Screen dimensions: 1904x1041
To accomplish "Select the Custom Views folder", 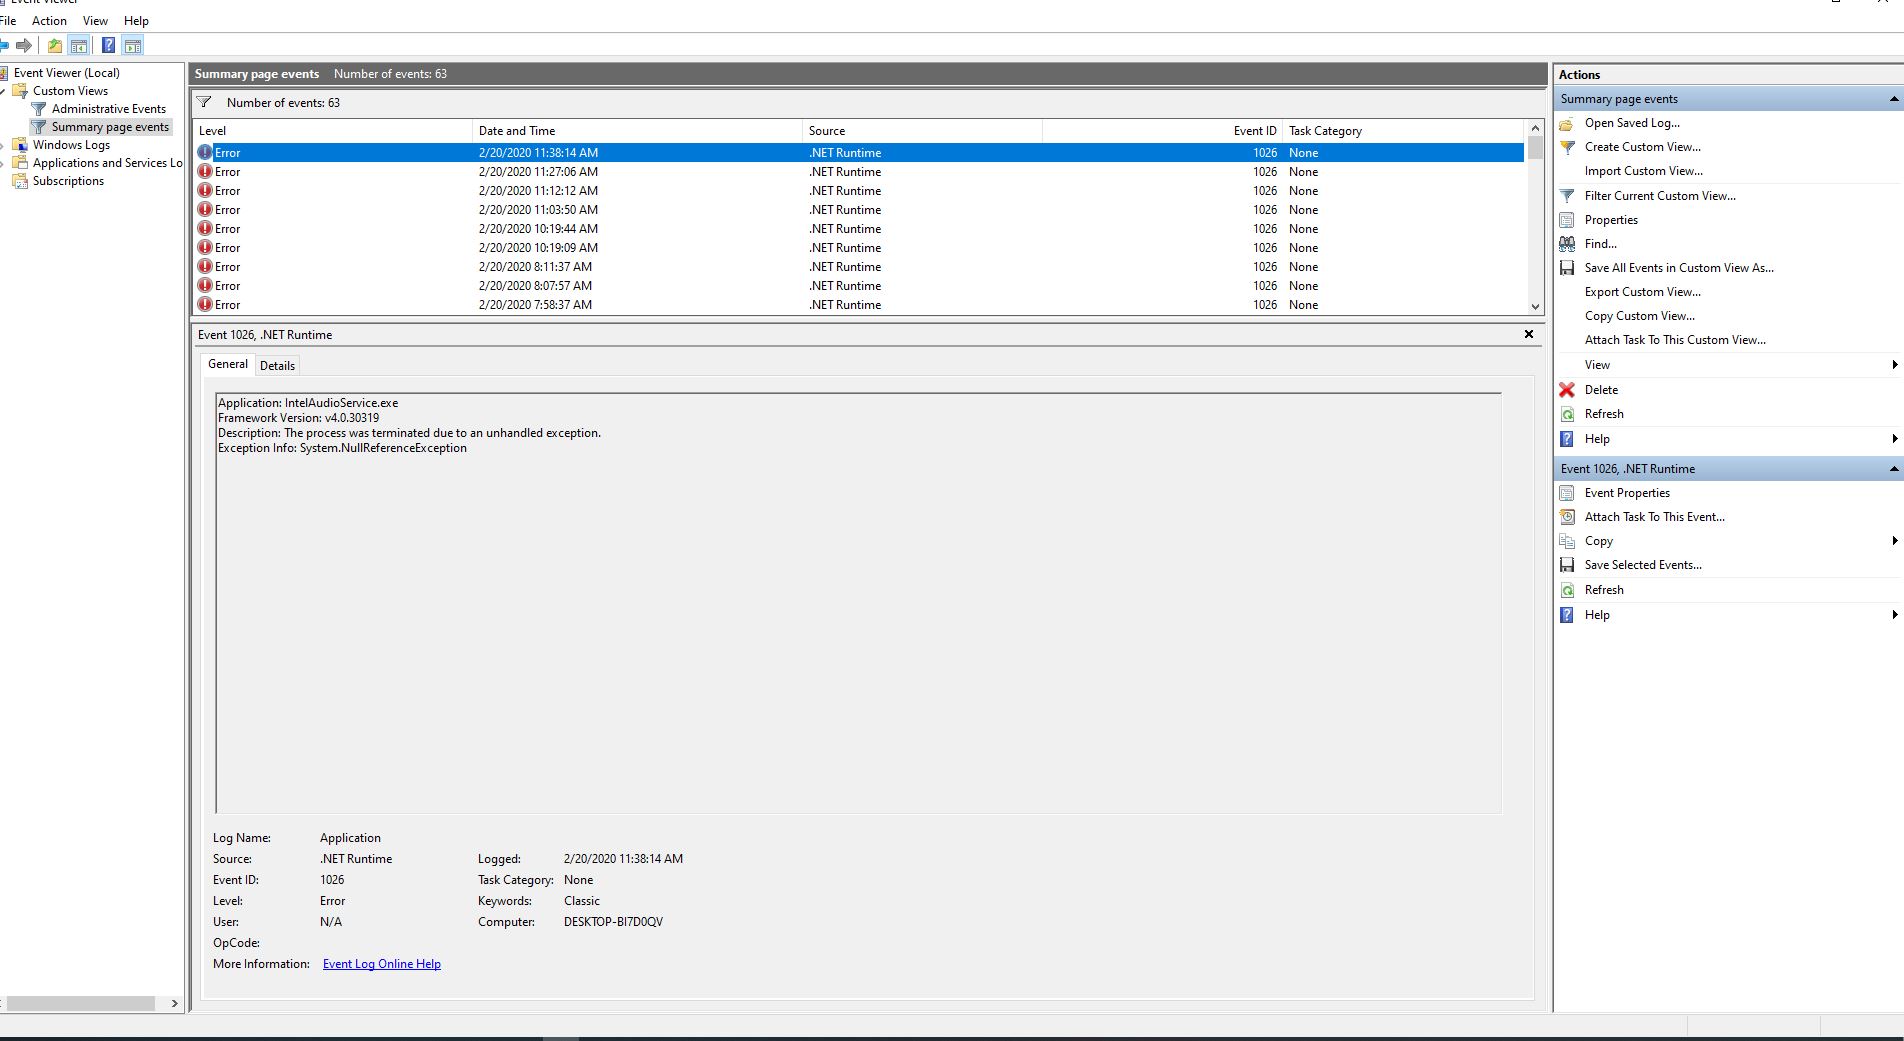I will coord(70,91).
